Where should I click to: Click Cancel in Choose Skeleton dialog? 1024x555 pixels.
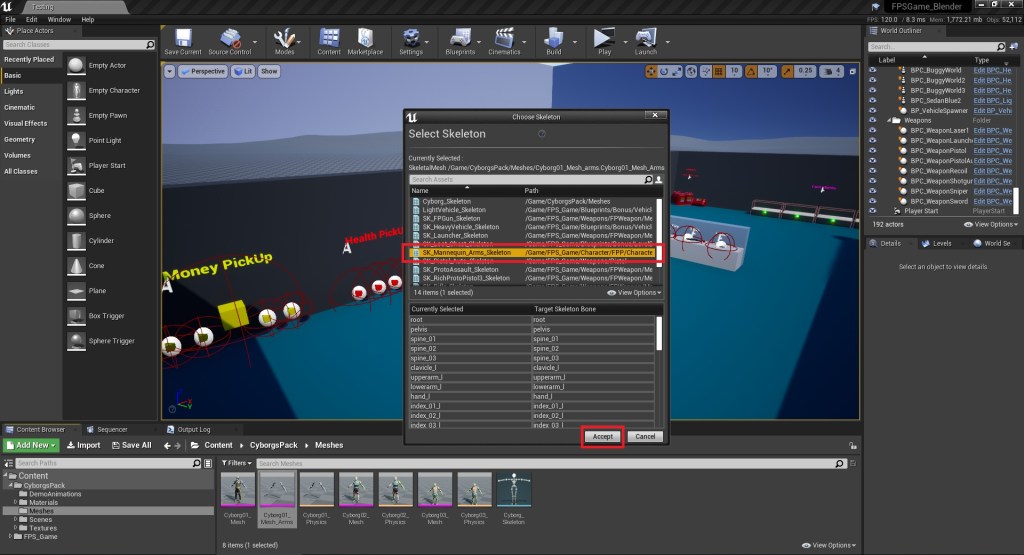coord(645,437)
